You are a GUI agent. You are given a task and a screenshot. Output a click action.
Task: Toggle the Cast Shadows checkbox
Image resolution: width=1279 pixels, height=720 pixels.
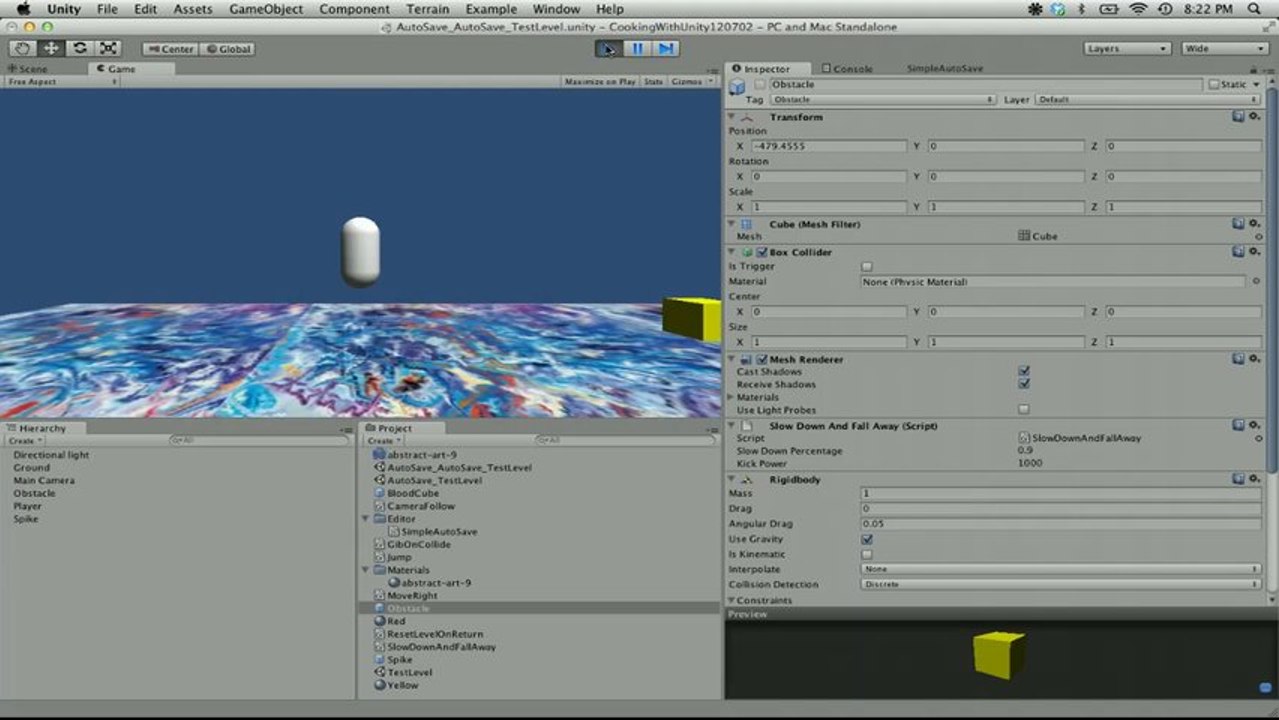tap(1024, 372)
